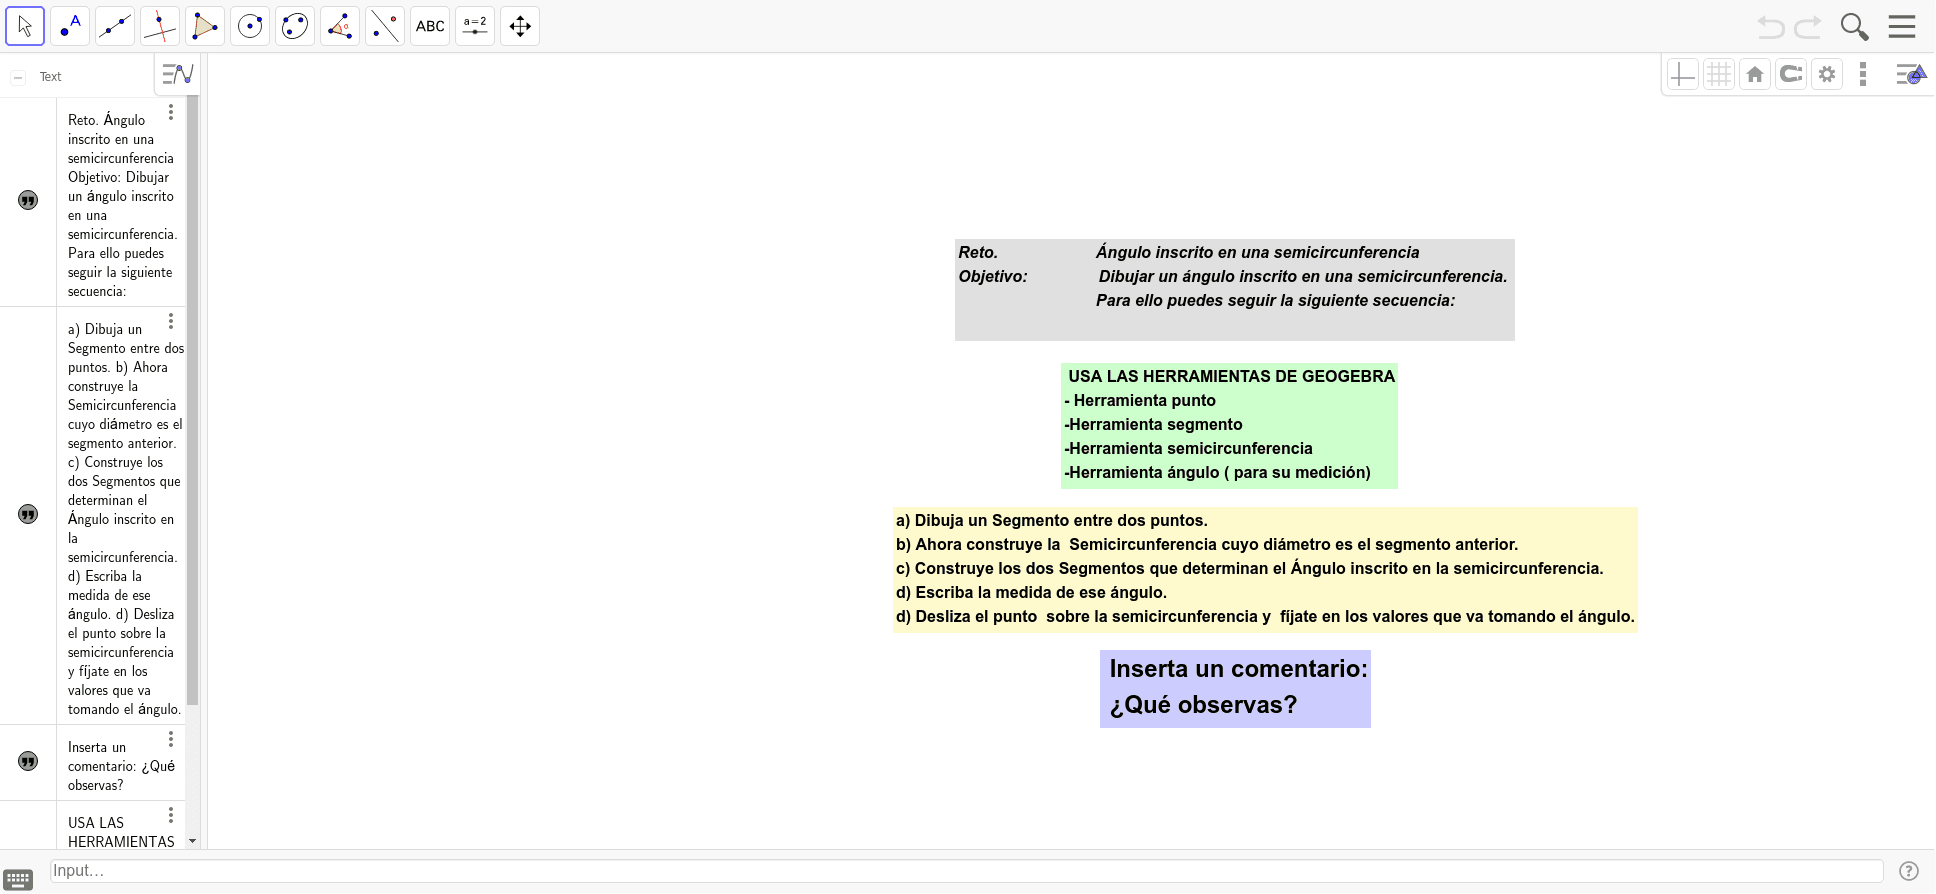Toggle the Graphics style bar button
1936x894 pixels.
pos(1910,74)
